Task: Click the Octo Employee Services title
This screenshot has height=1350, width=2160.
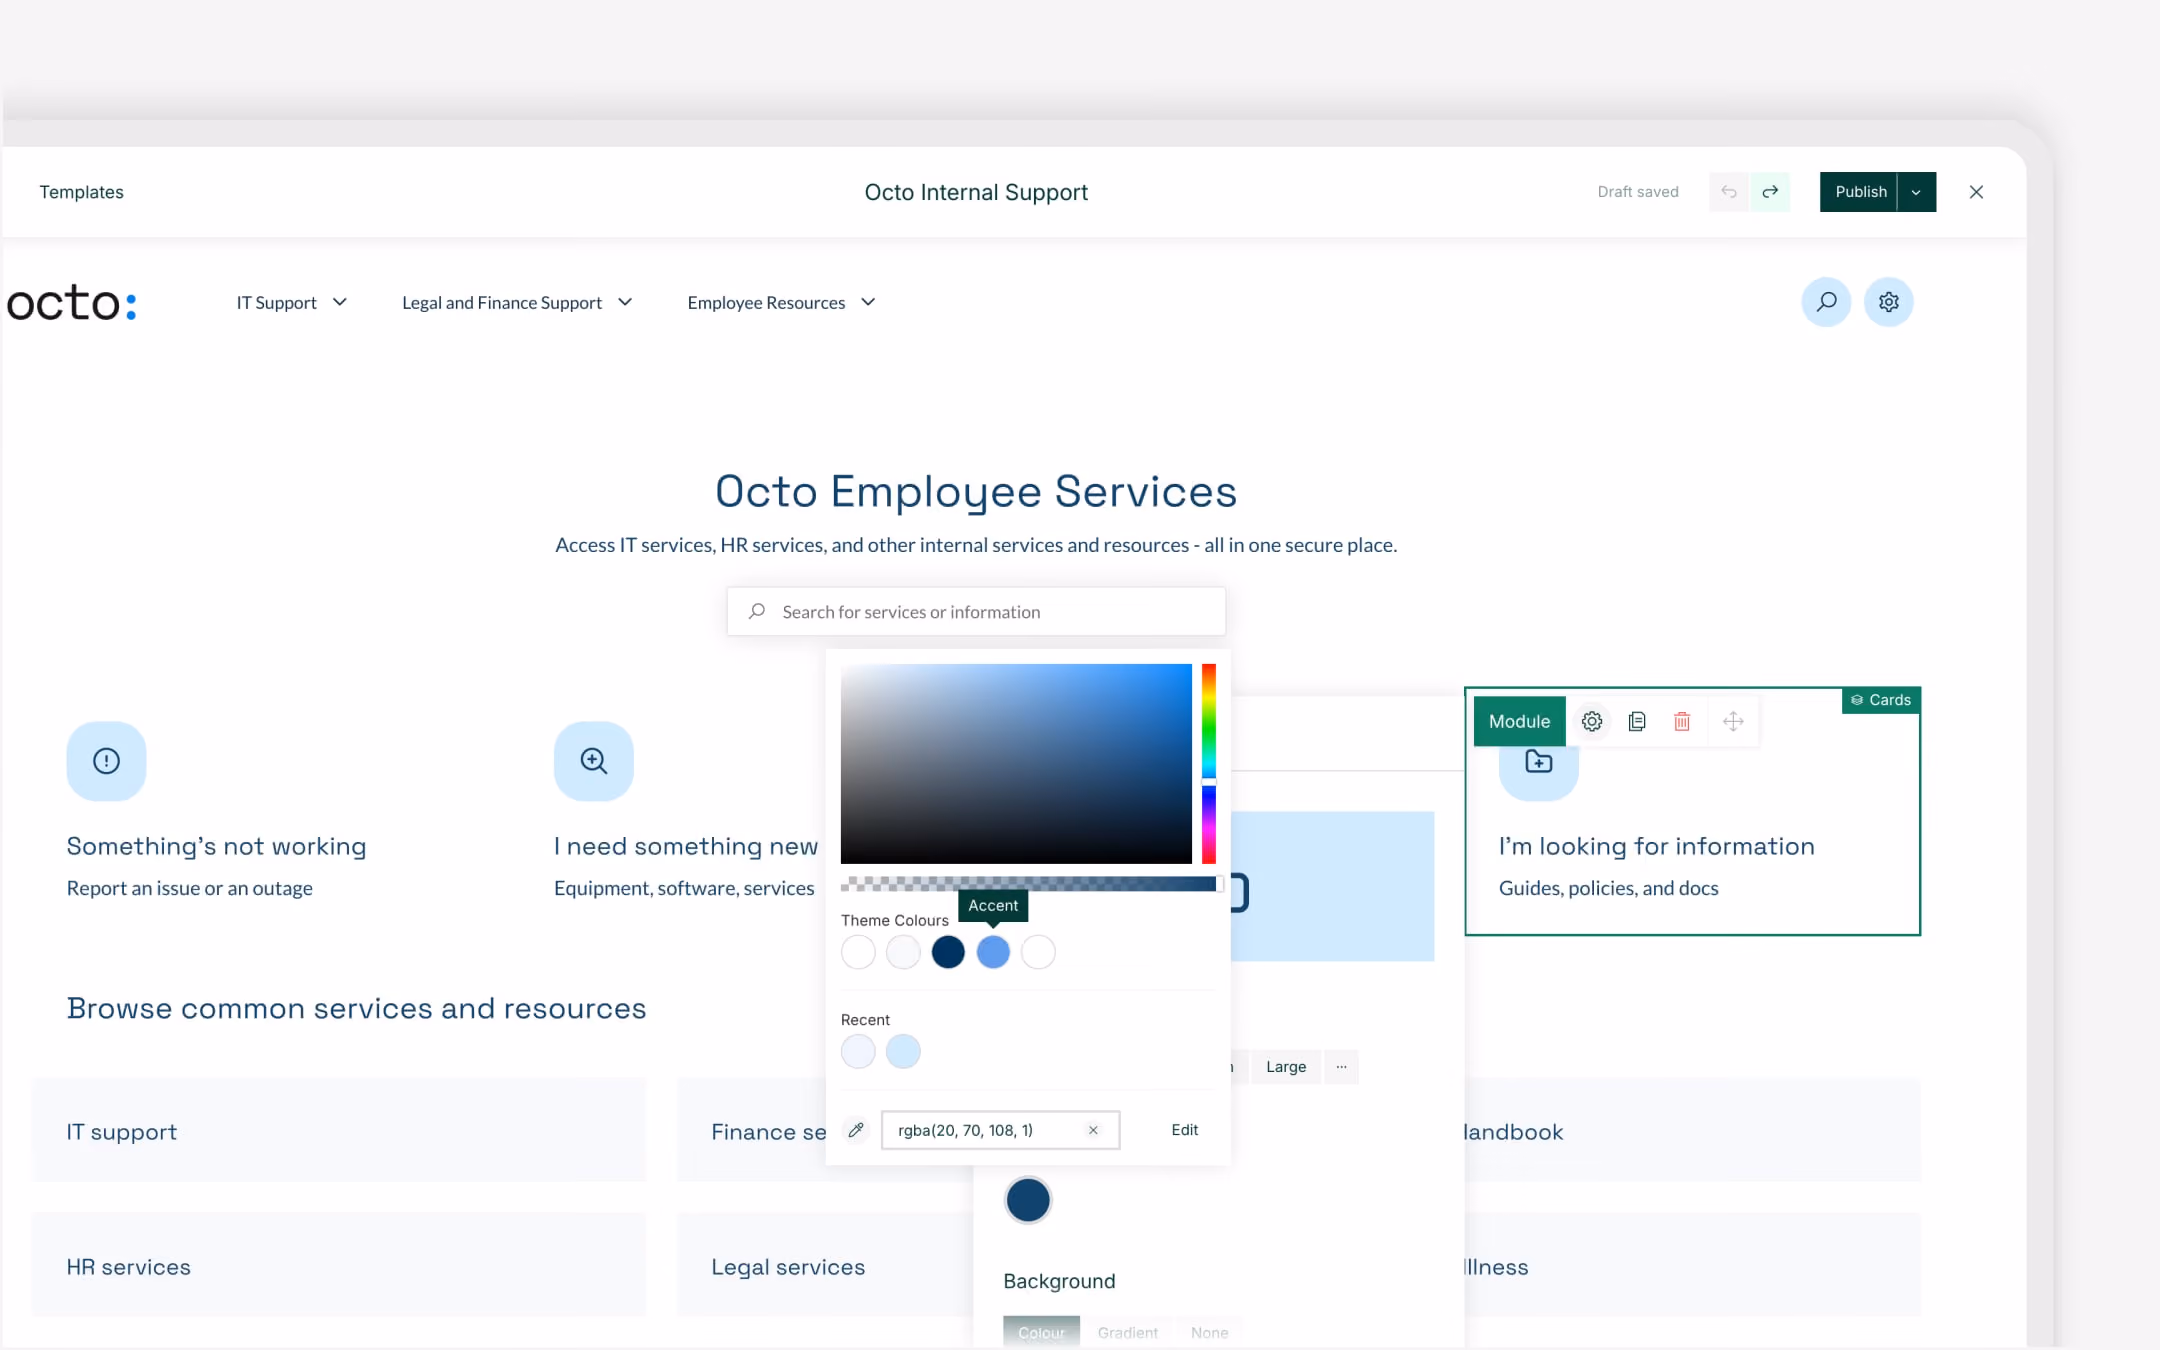Action: pyautogui.click(x=976, y=492)
